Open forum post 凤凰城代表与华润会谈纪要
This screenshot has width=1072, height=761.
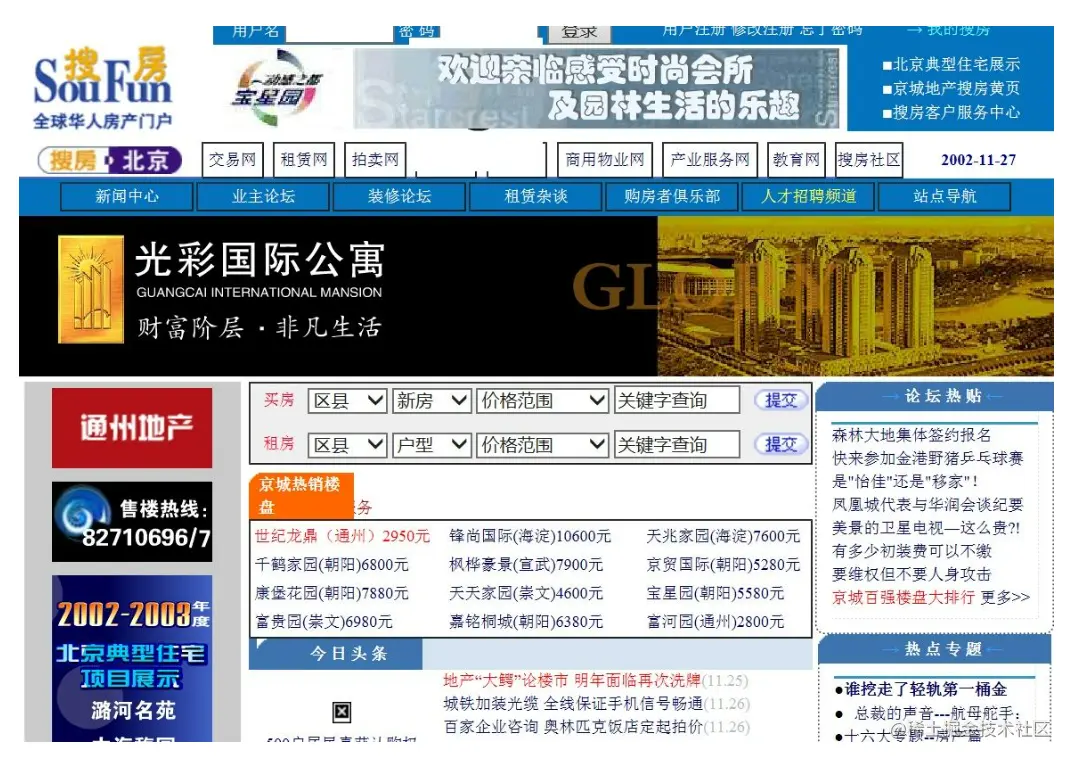tap(927, 505)
